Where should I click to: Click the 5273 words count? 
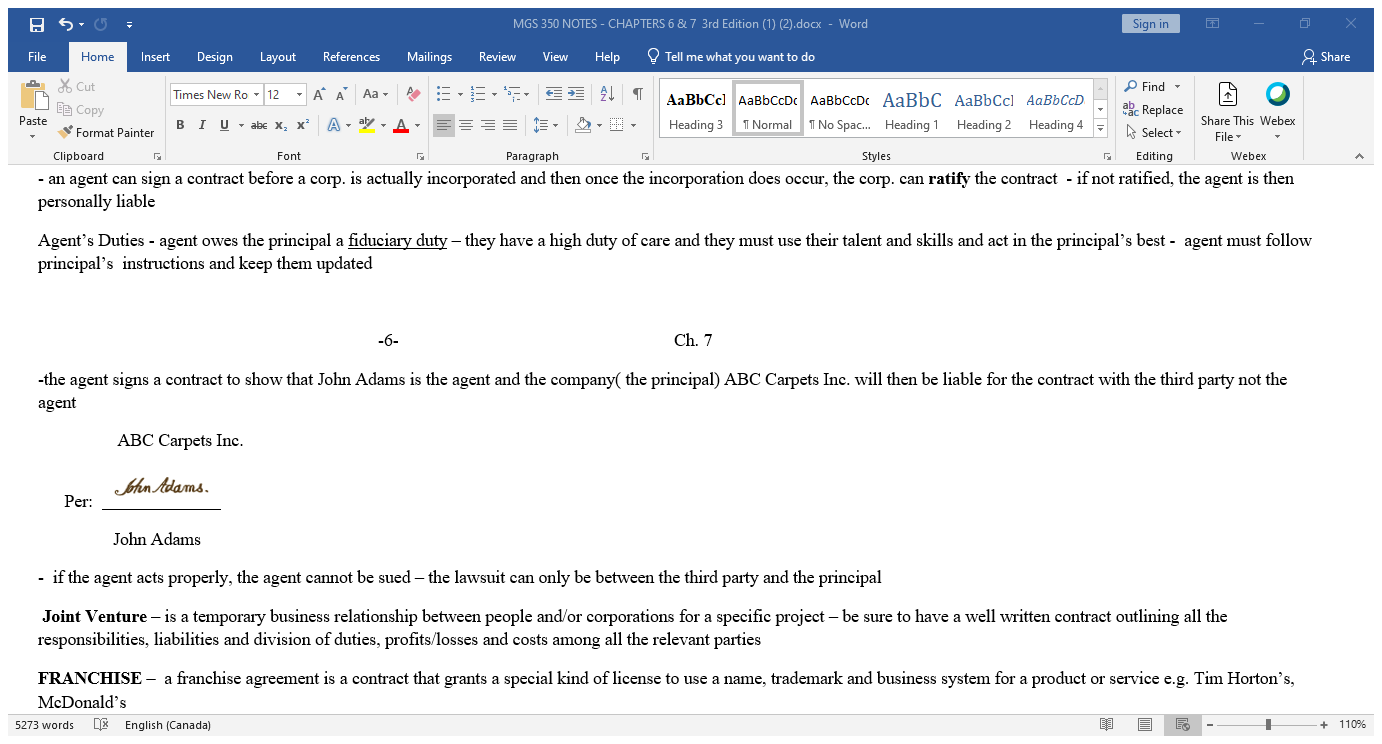tap(44, 725)
